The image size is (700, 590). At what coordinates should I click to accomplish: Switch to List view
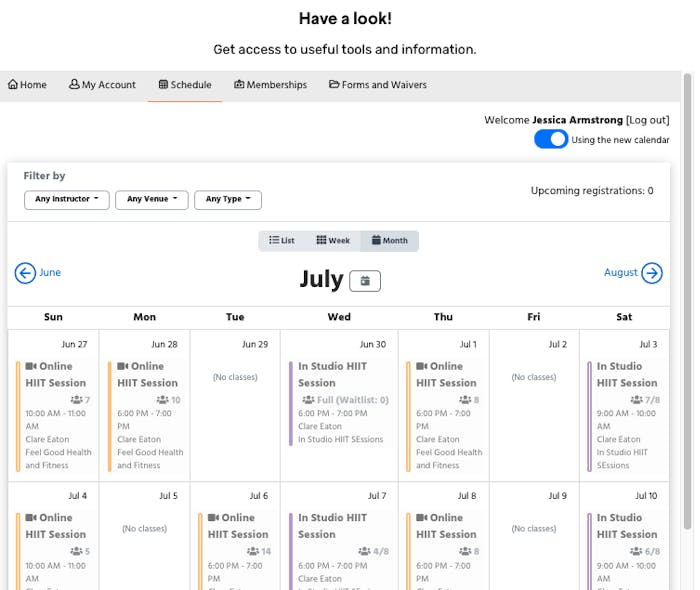coord(282,241)
